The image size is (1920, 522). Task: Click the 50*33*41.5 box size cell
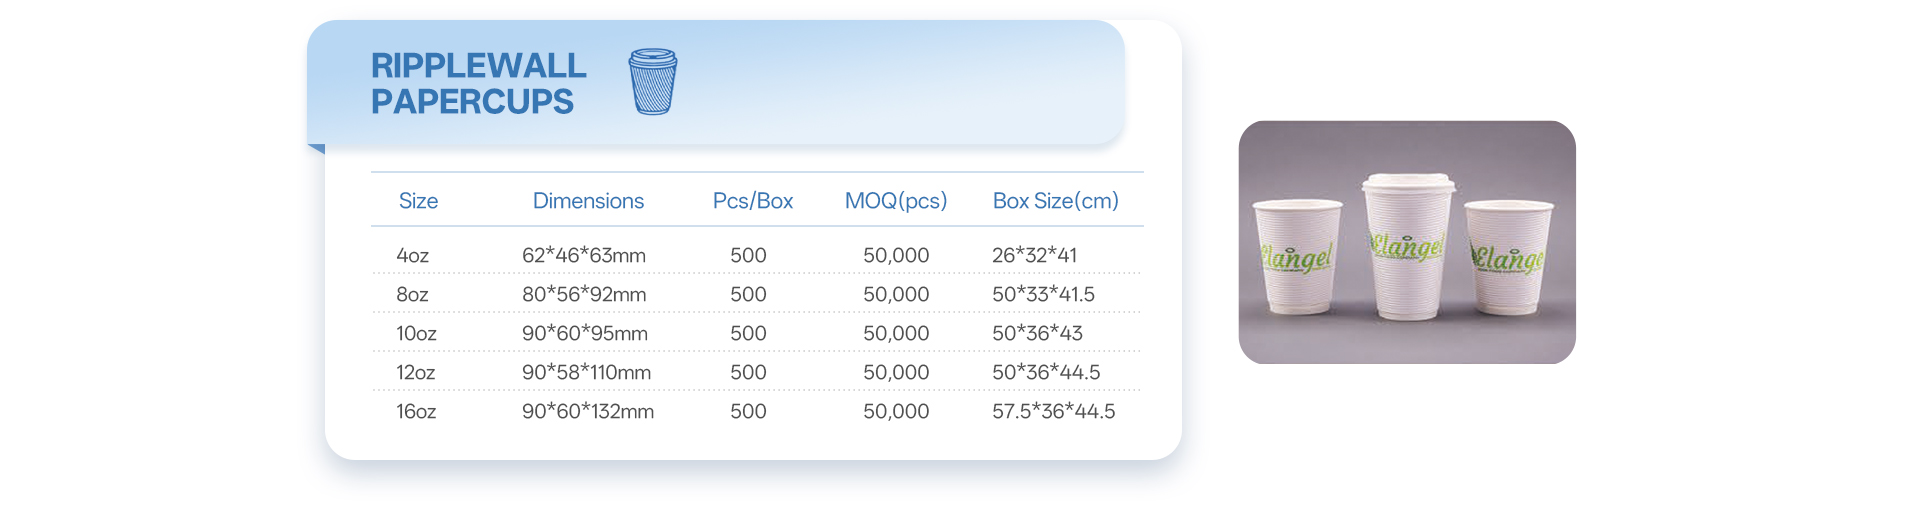(1043, 294)
